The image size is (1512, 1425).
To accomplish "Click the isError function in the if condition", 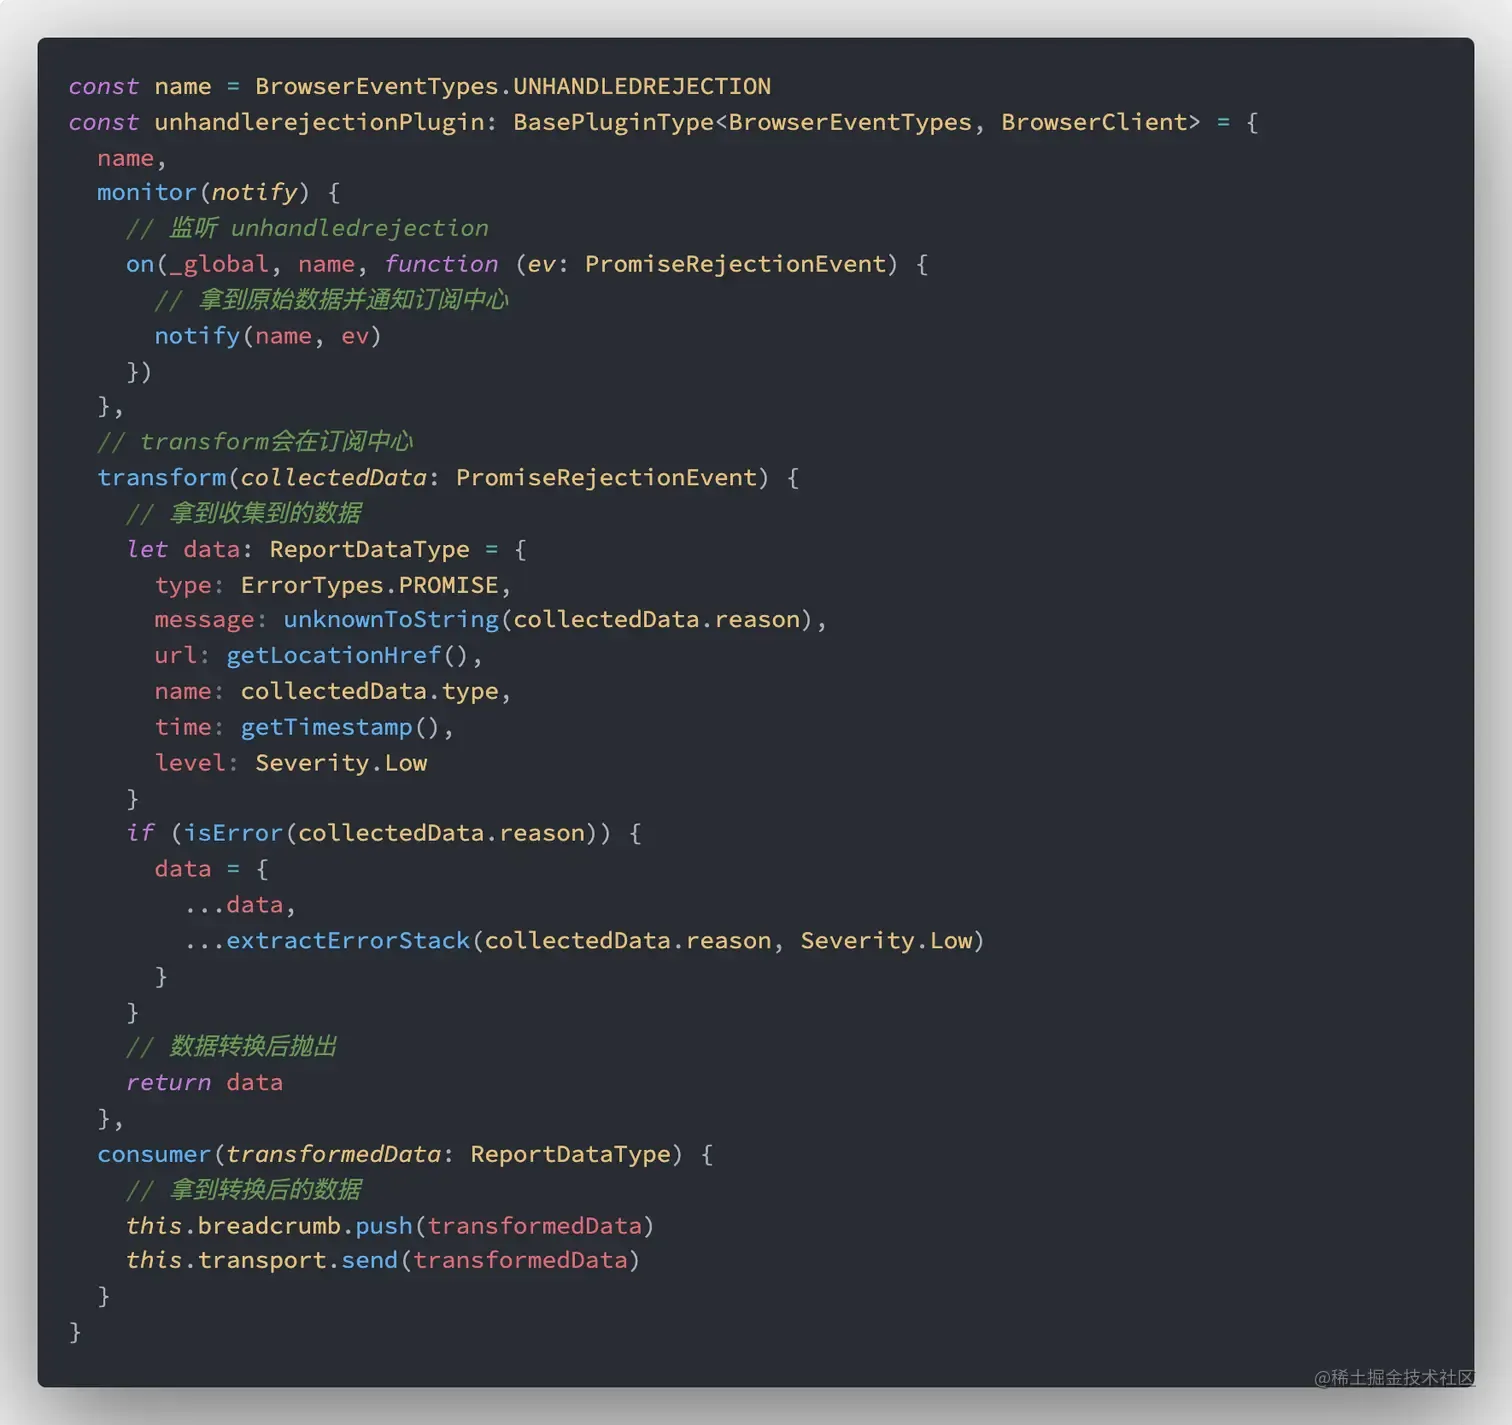I will (x=233, y=834).
